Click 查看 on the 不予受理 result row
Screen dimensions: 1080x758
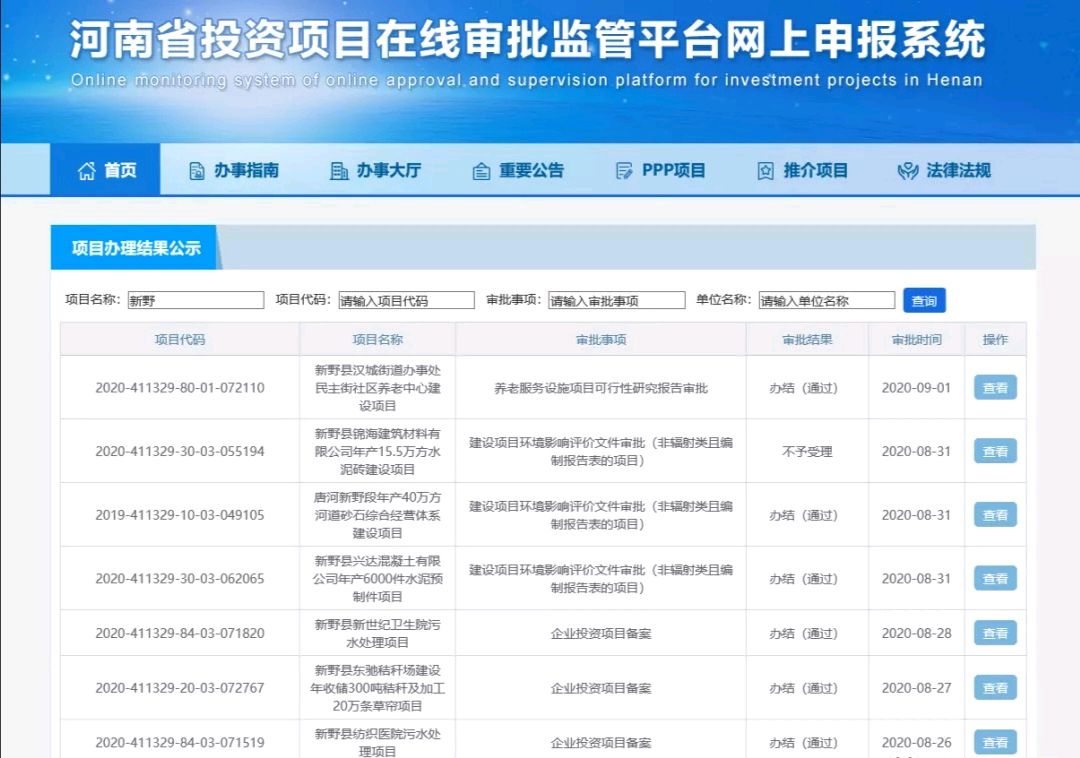pyautogui.click(x=994, y=451)
